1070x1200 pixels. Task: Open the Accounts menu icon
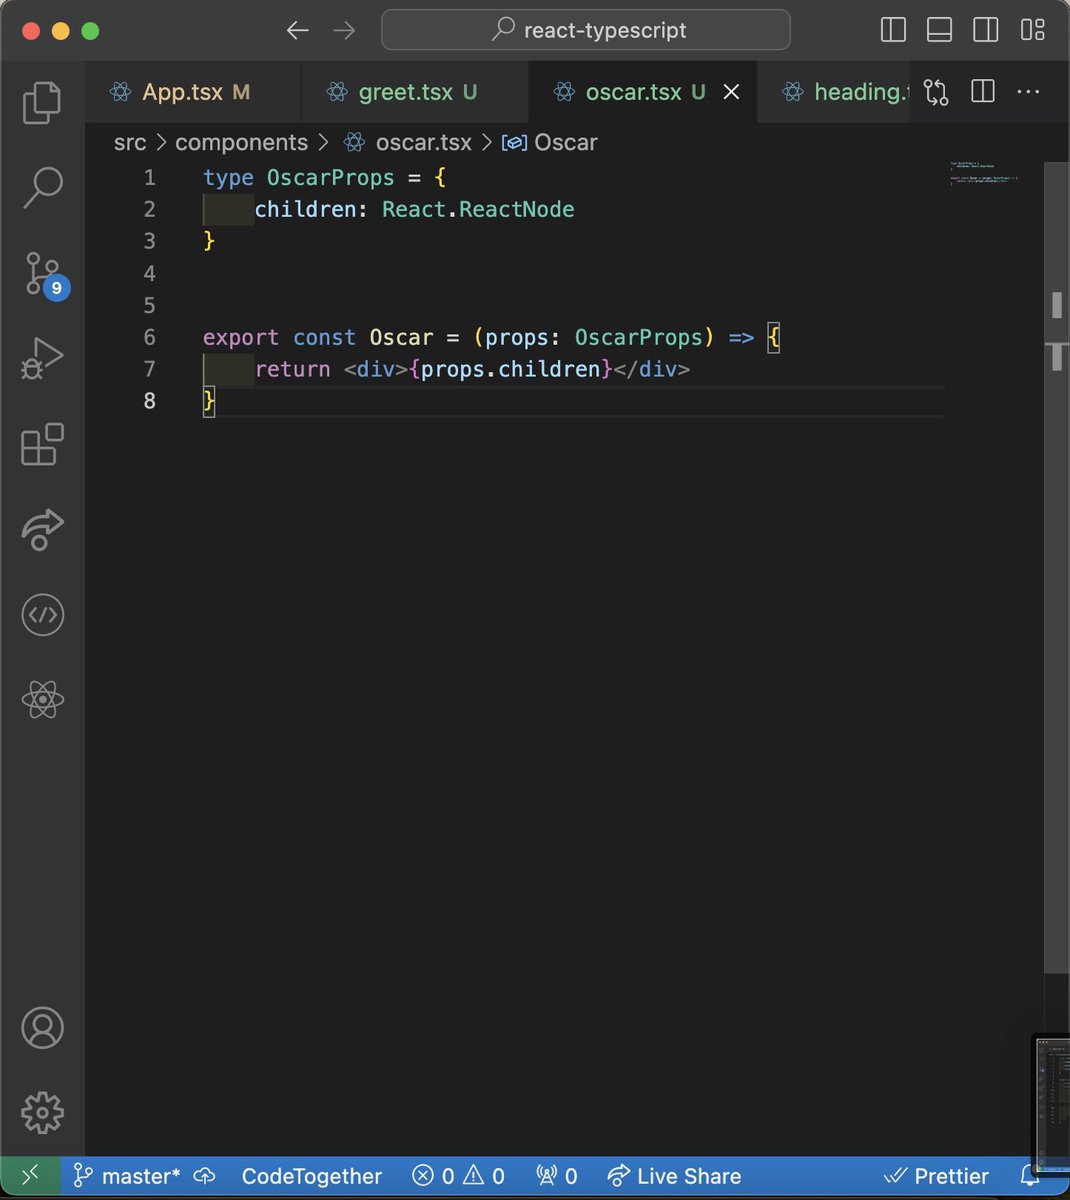[x=42, y=1028]
